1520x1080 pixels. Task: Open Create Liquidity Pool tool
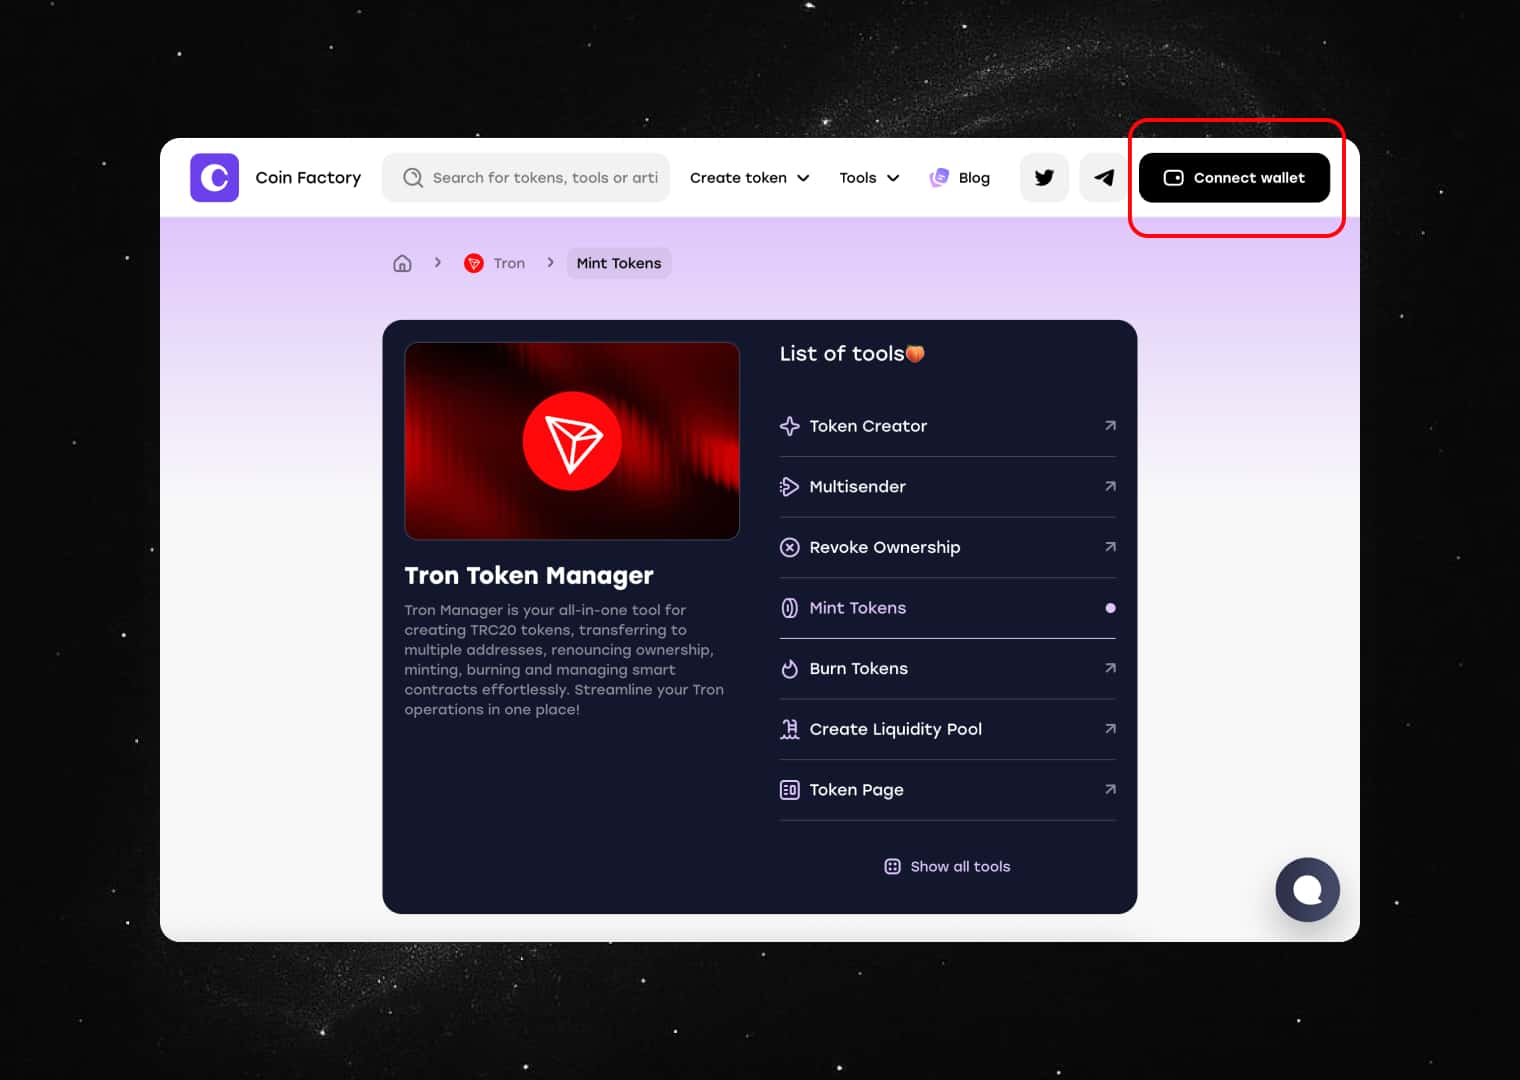[947, 729]
